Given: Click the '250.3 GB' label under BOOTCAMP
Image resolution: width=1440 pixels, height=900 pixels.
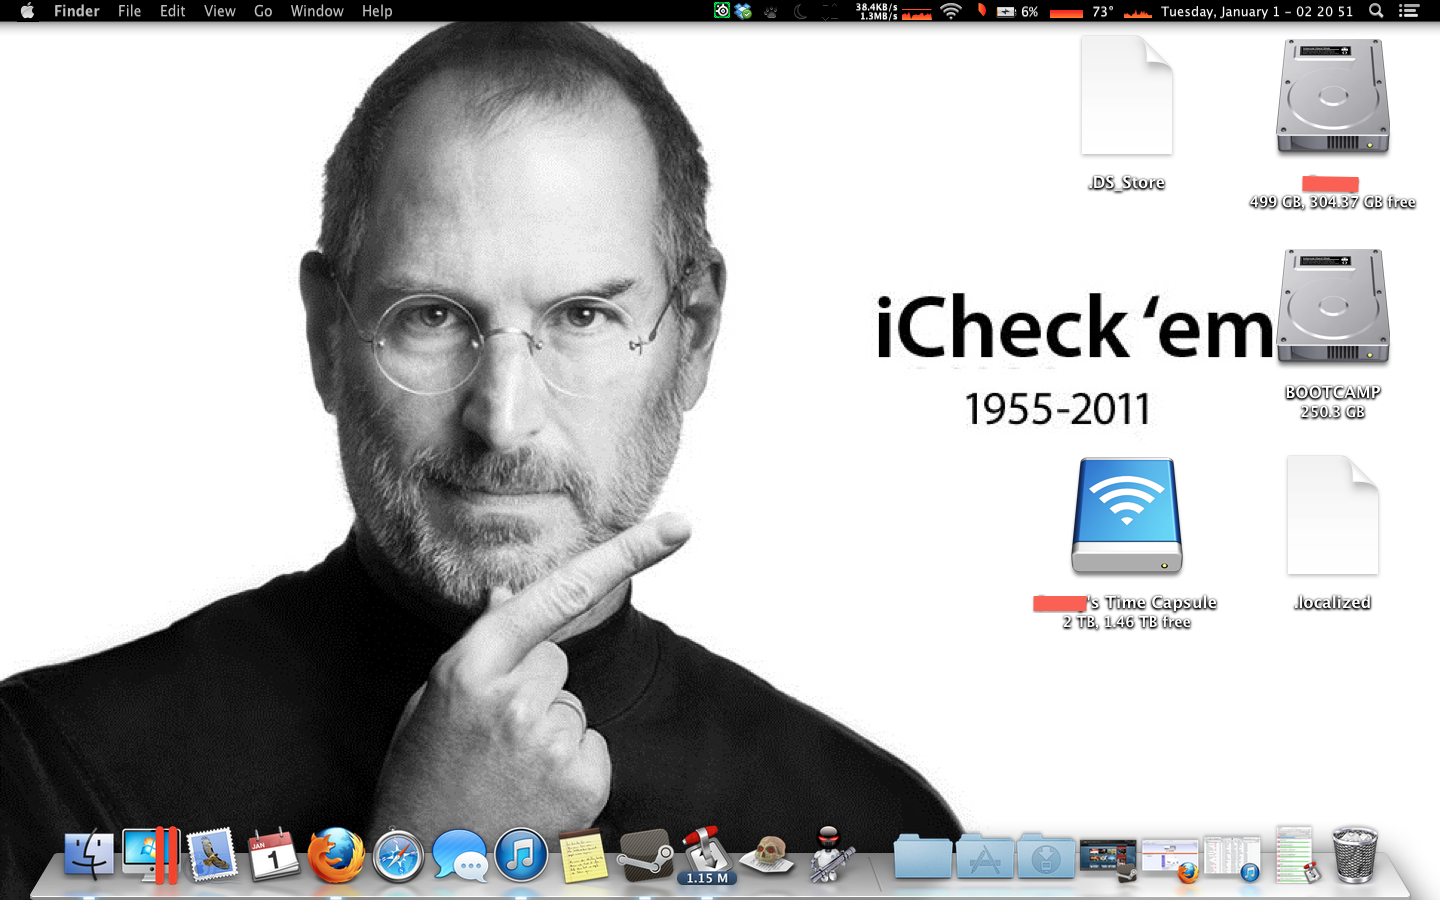Looking at the screenshot, I should coord(1332,412).
